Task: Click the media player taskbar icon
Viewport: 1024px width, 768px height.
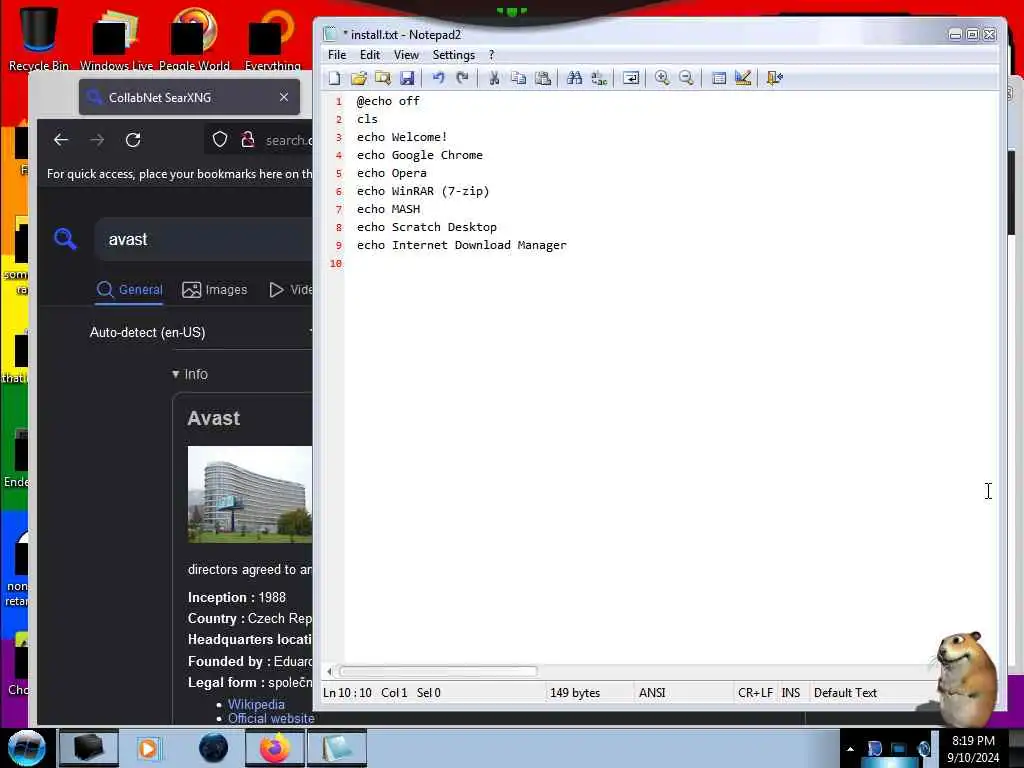Action: click(x=148, y=748)
